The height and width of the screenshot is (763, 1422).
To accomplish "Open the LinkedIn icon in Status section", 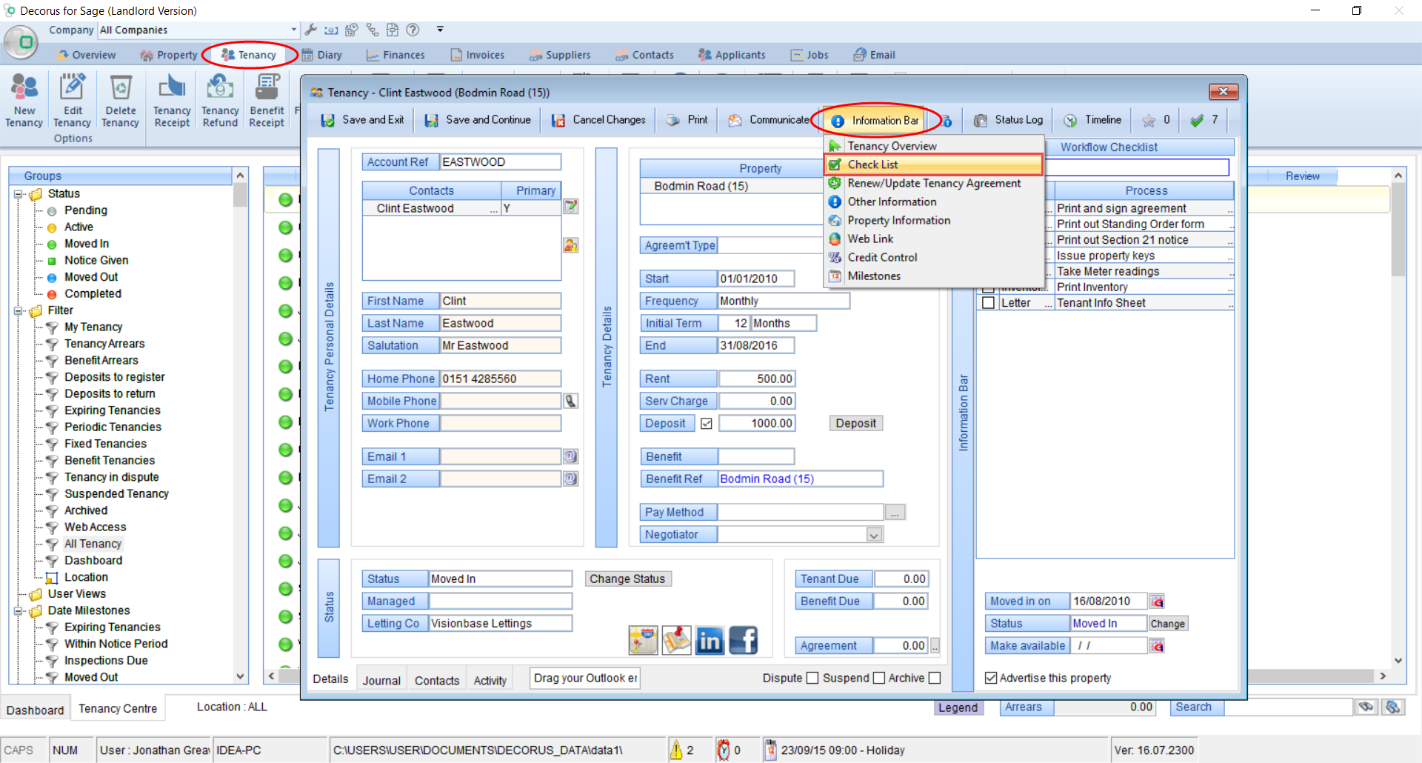I will point(709,640).
